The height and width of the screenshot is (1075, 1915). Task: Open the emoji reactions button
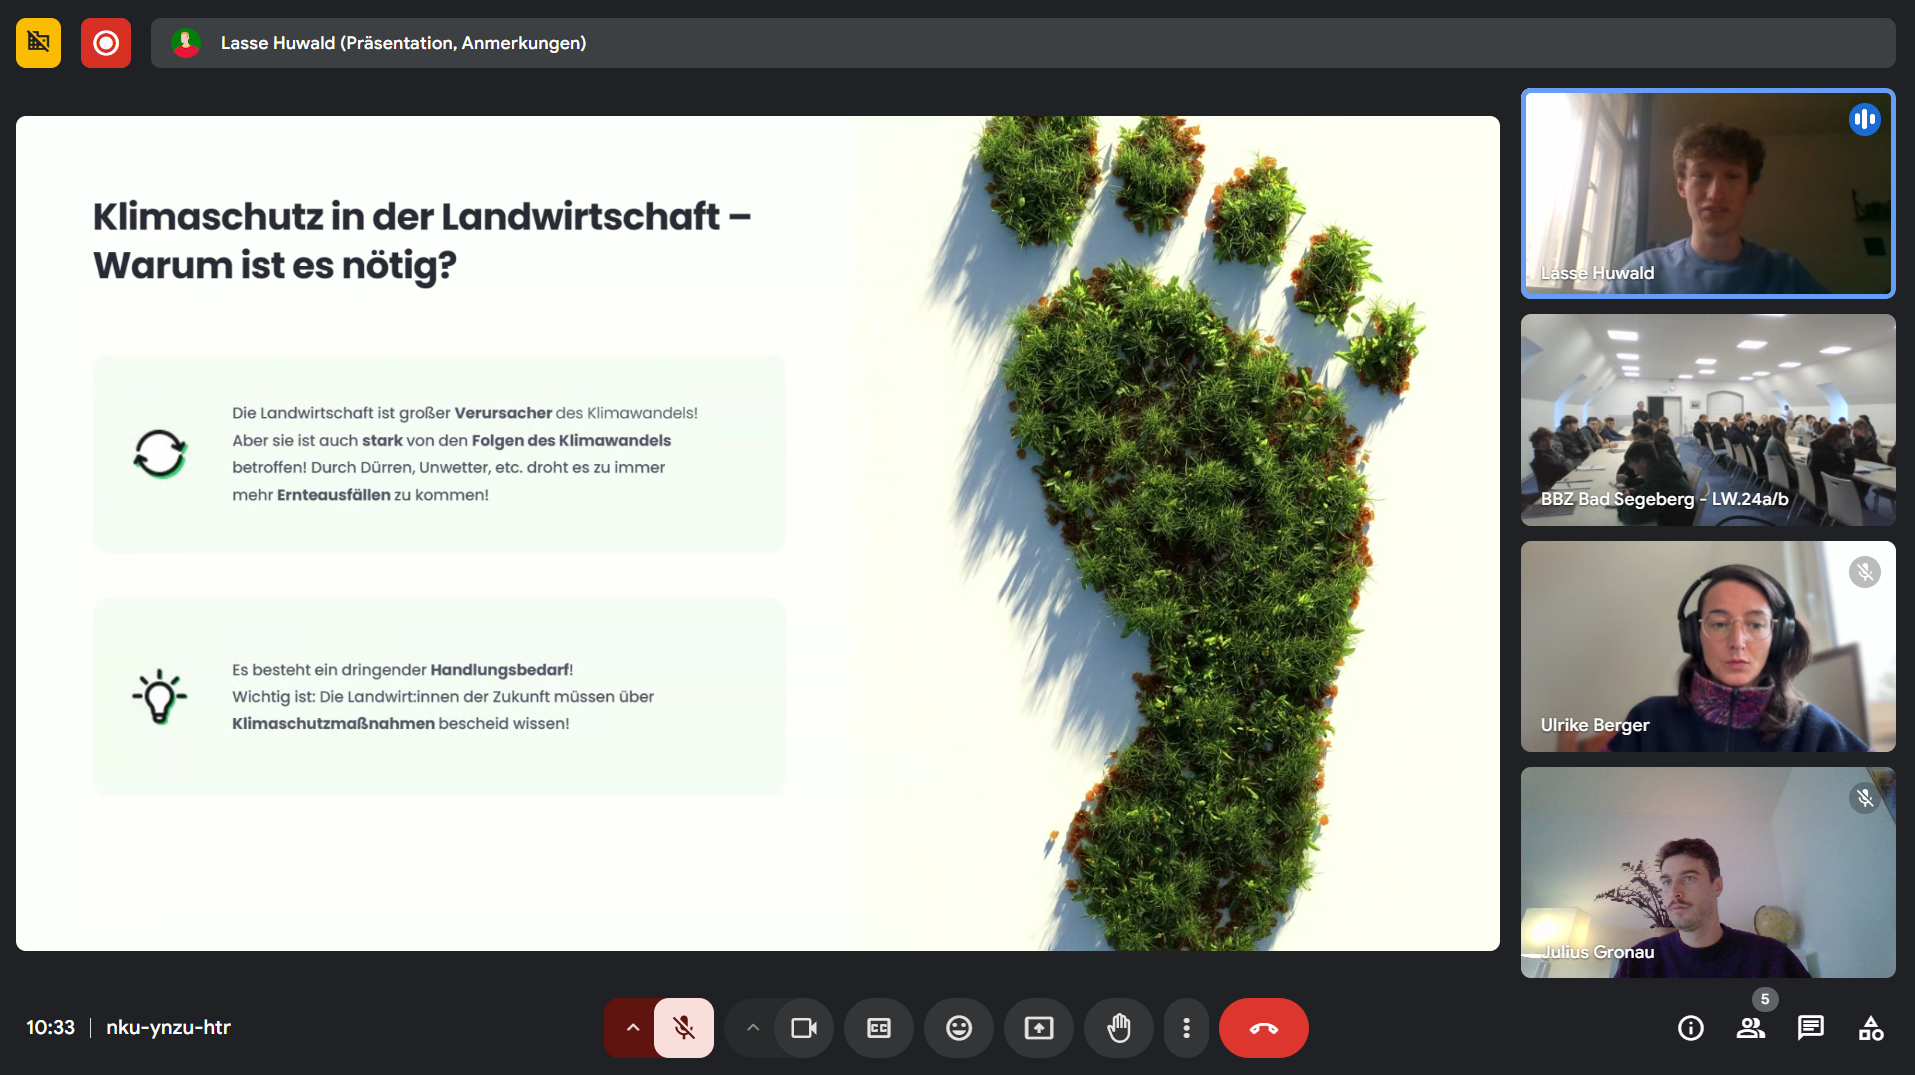click(x=958, y=1028)
